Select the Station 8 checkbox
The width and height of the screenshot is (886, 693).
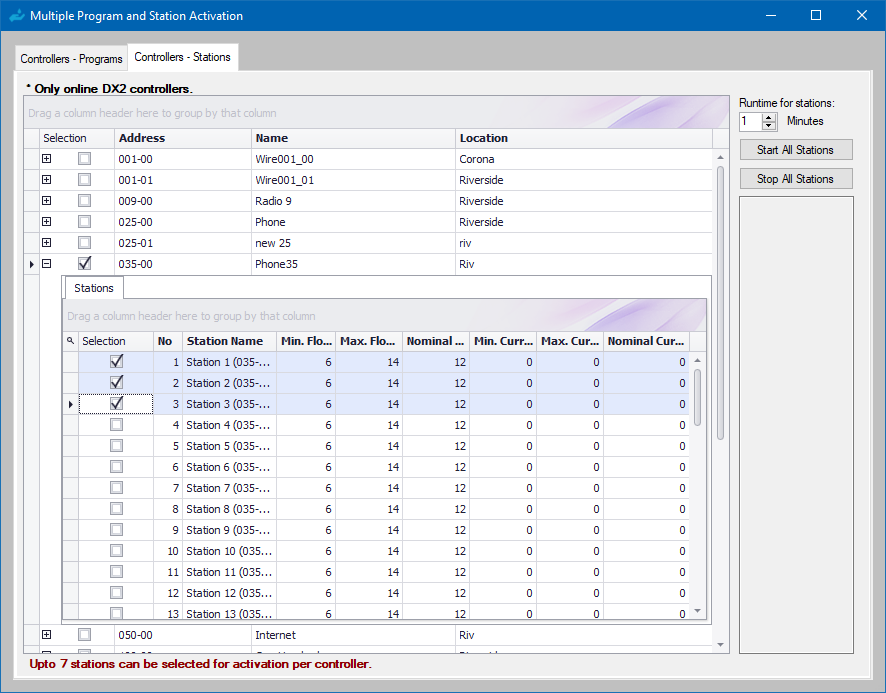pos(116,508)
